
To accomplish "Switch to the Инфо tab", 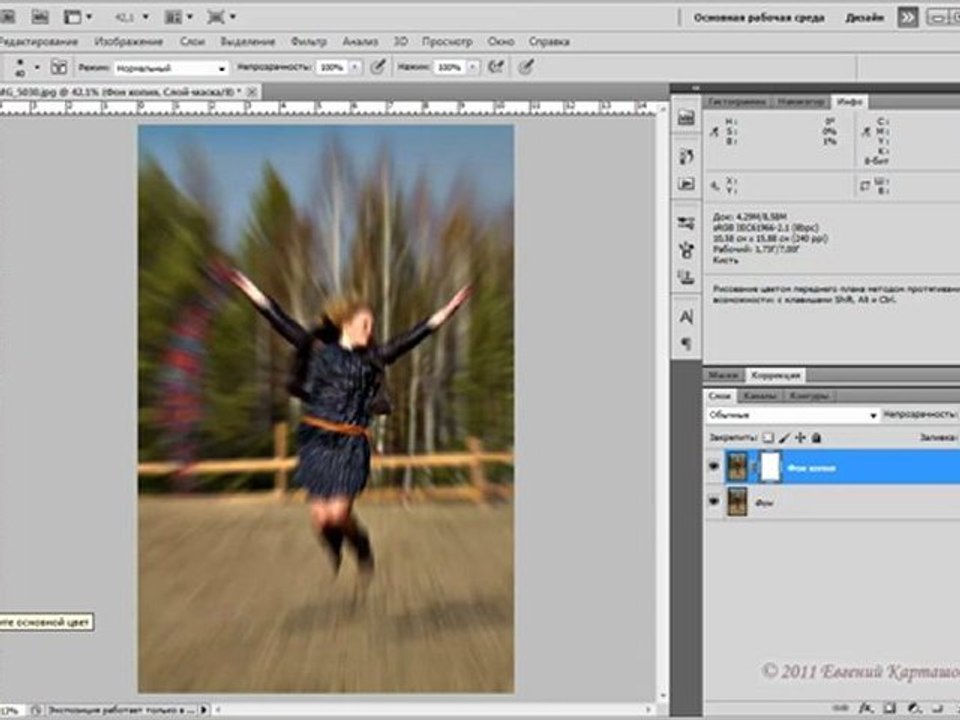I will [849, 102].
